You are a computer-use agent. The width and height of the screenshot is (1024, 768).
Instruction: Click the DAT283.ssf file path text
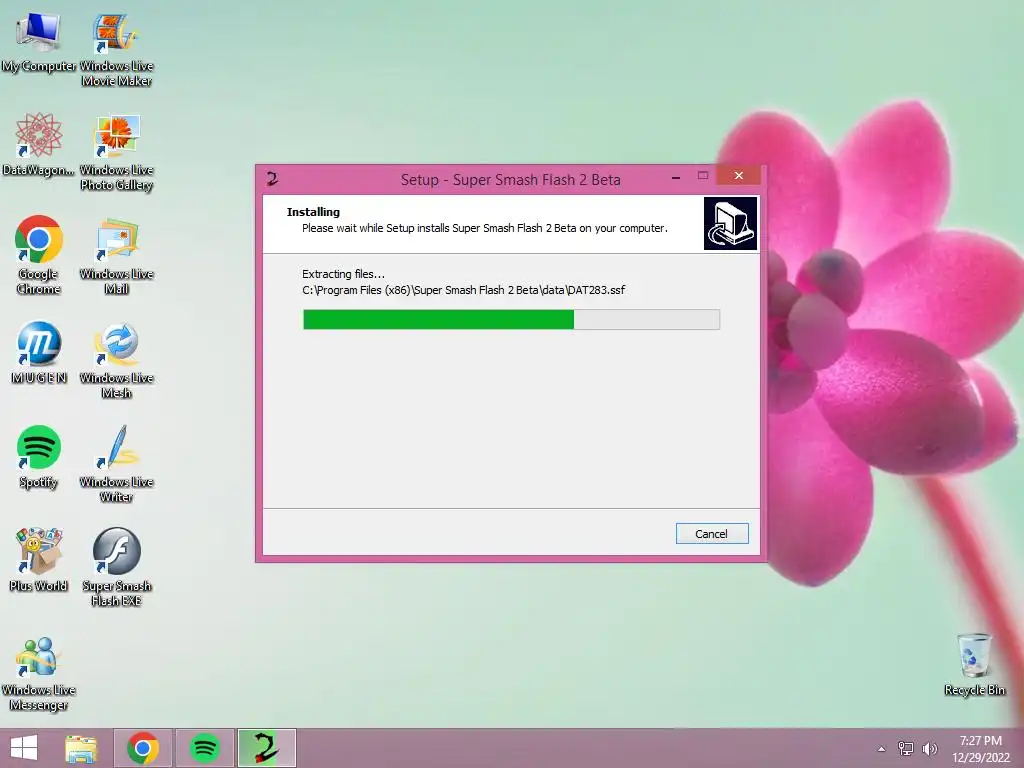(464, 290)
